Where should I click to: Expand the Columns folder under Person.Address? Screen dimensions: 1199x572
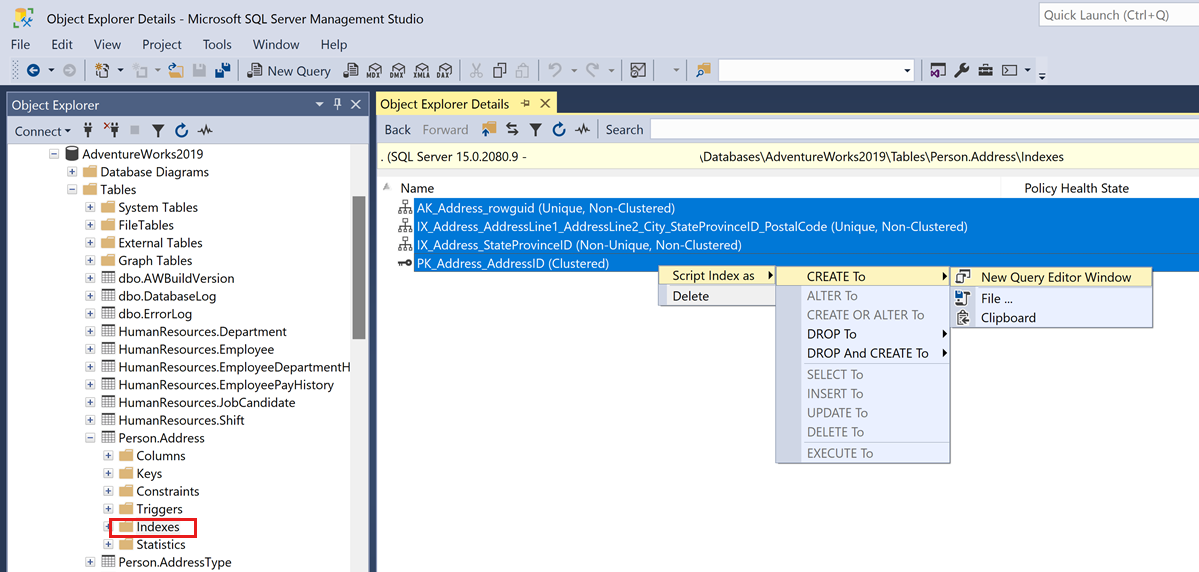click(x=109, y=456)
